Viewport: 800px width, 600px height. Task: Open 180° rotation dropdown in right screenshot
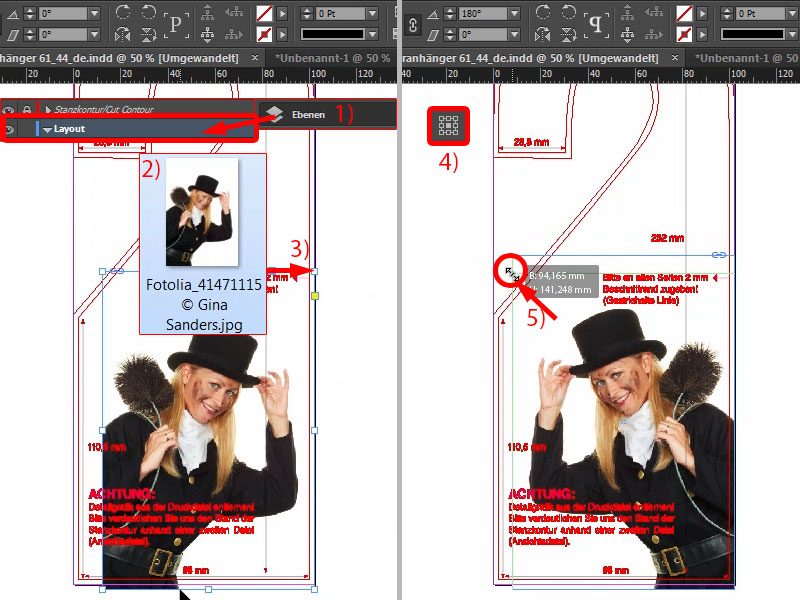pos(514,13)
